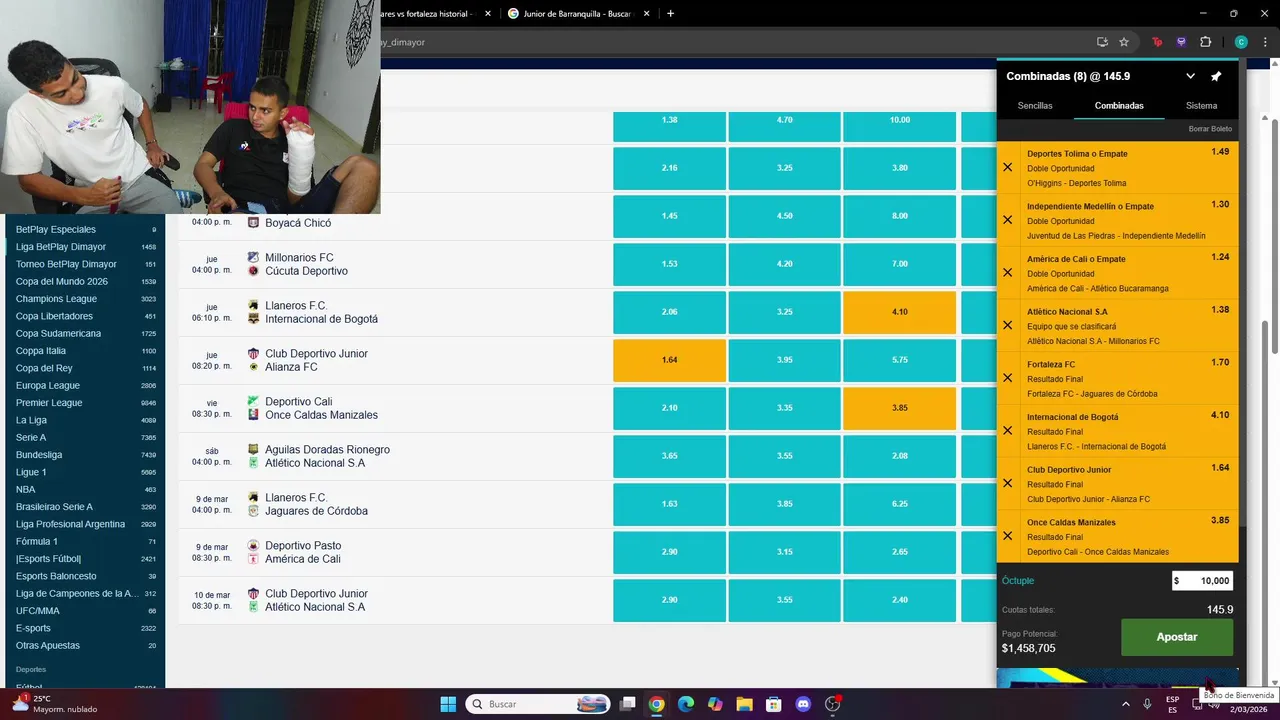Image resolution: width=1280 pixels, height=720 pixels.
Task: Pick Deportivo Pasto win odds 2.90
Action: point(669,552)
